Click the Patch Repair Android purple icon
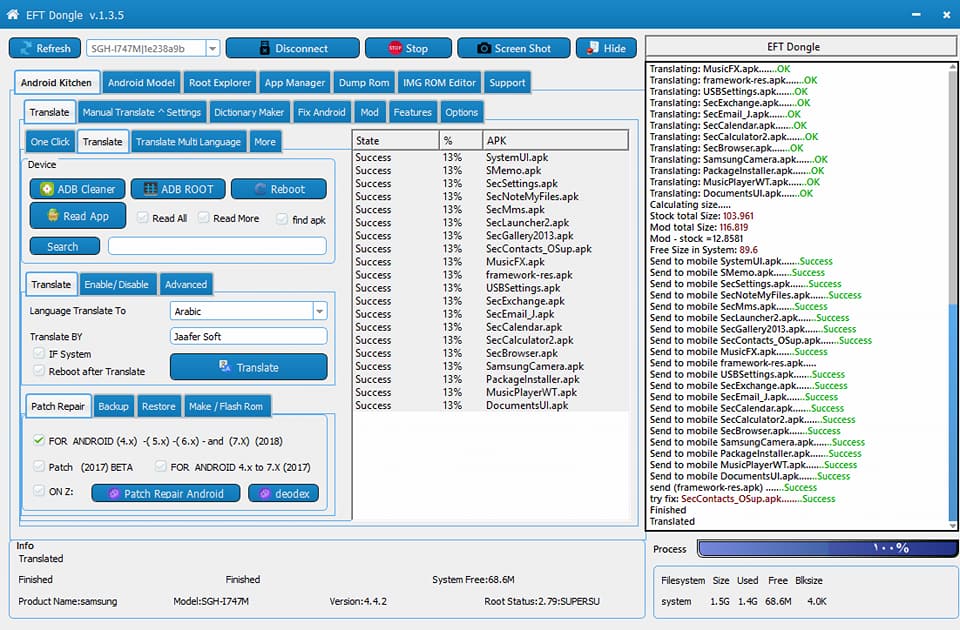 [x=114, y=493]
